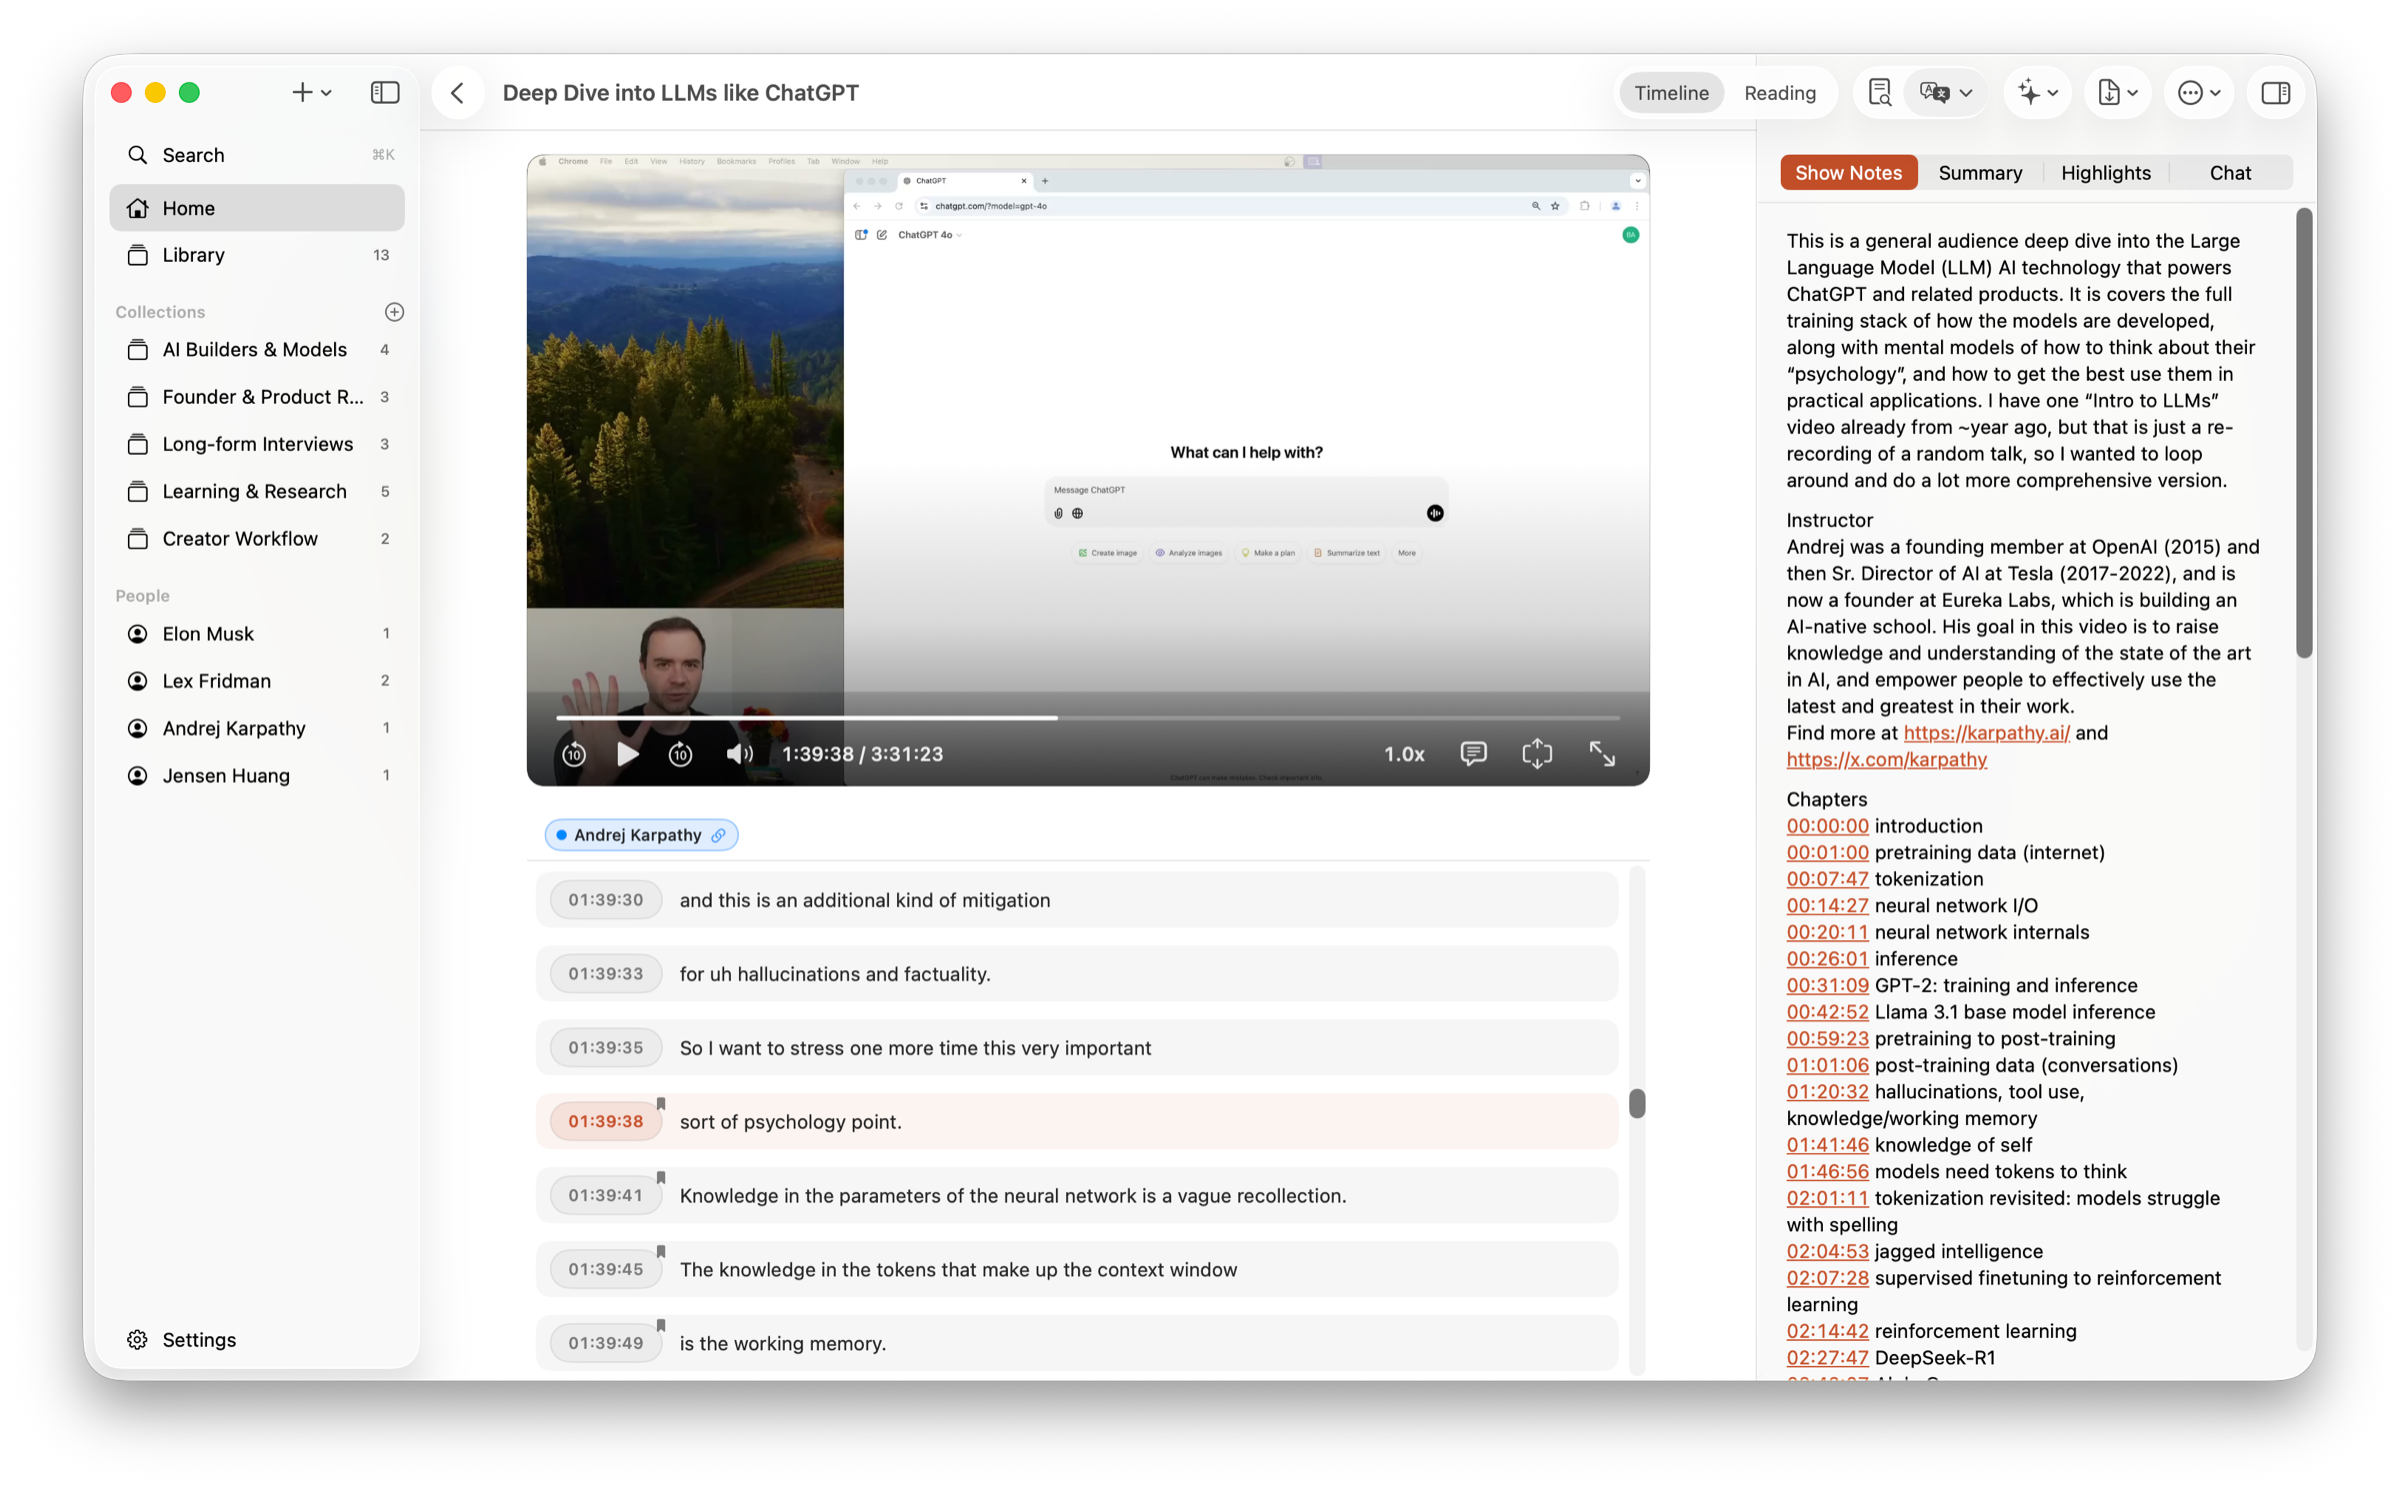Screen dimensions: 2400x1488
Task: Click bookmark flag on 01:39:41 line
Action: click(661, 1178)
